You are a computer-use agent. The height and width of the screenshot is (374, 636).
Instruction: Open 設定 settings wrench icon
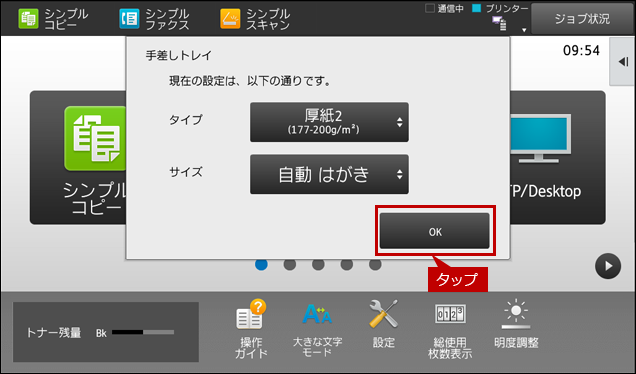coord(383,325)
